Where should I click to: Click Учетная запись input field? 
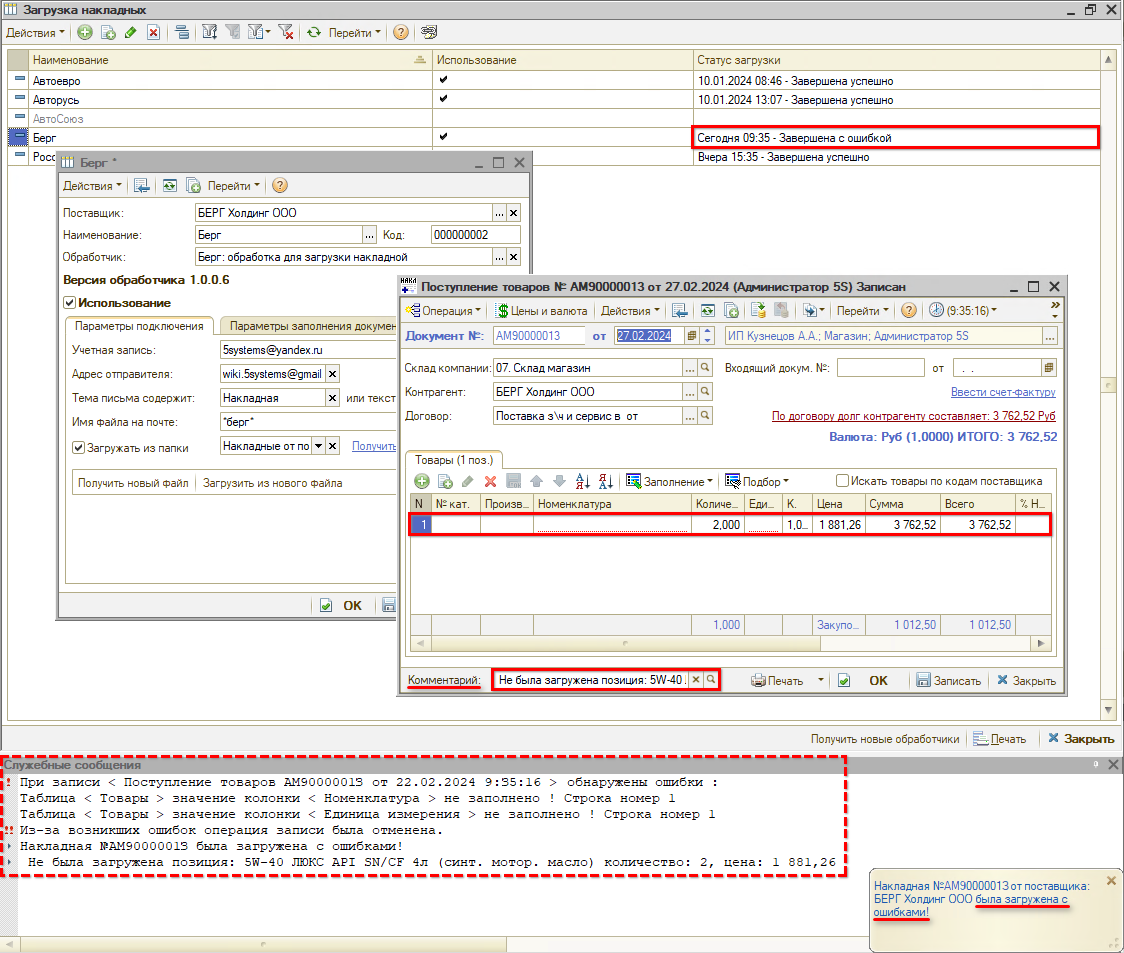pyautogui.click(x=308, y=350)
